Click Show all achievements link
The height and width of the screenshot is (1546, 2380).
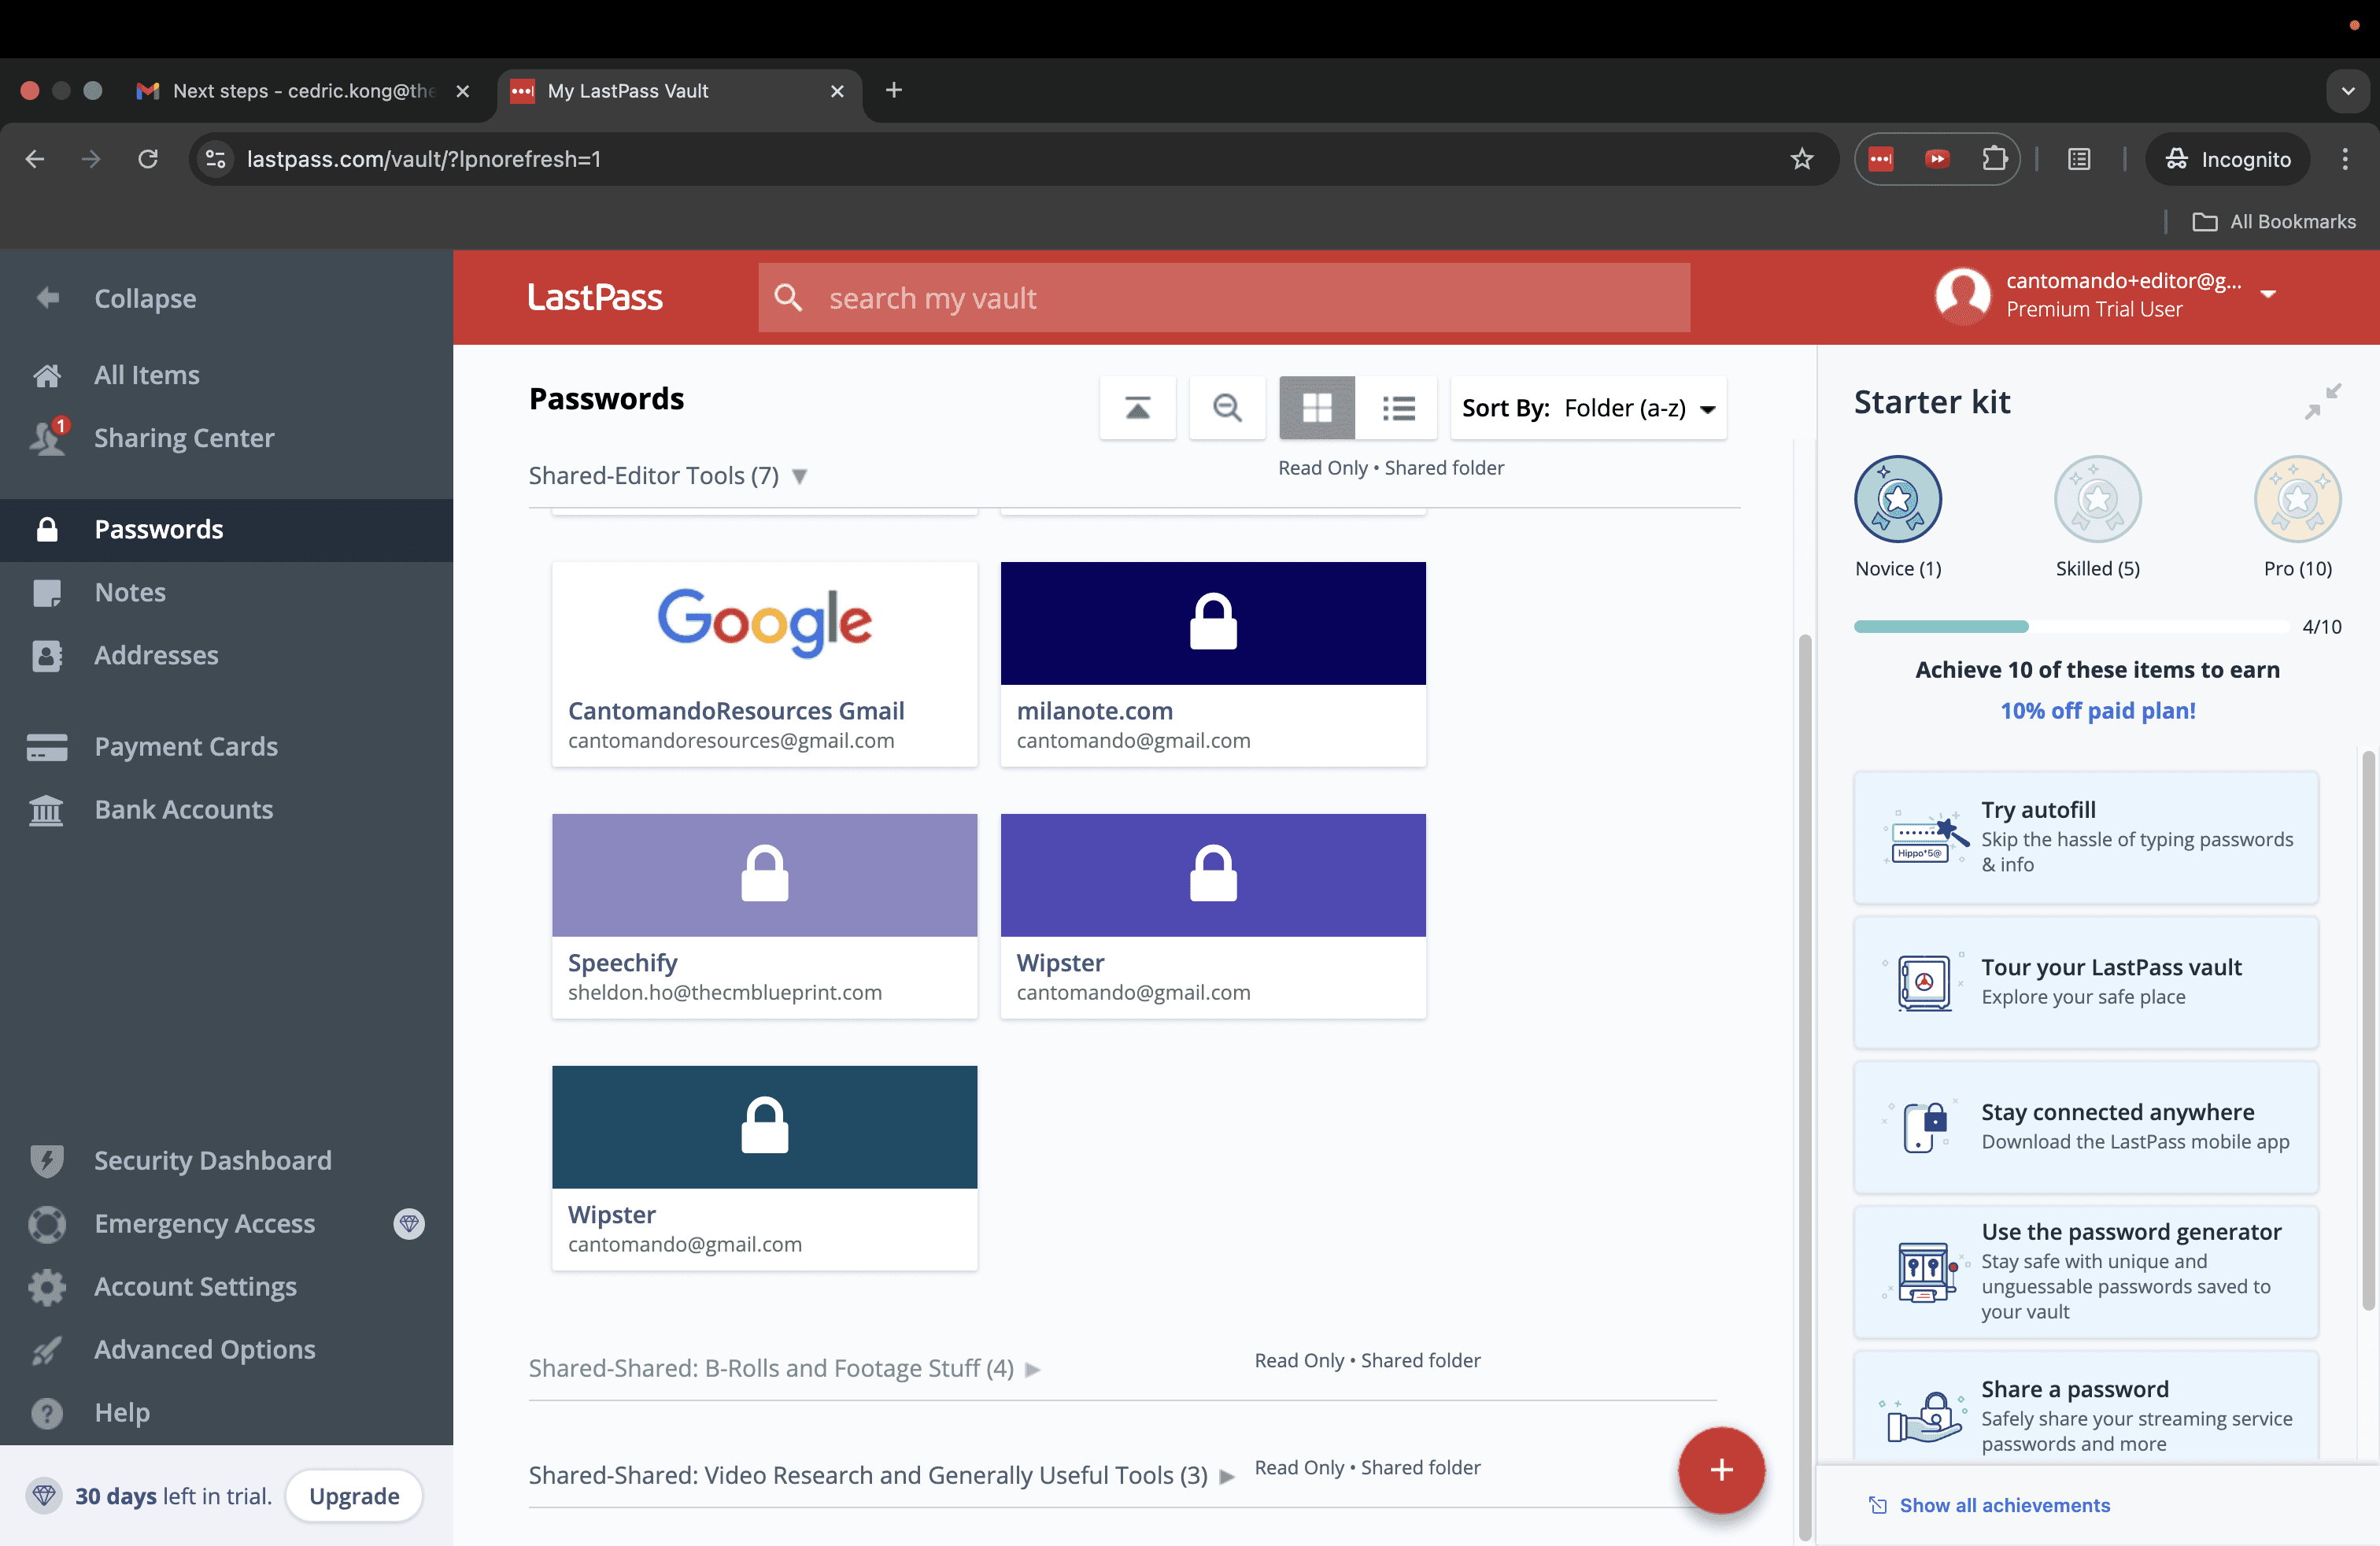(x=2004, y=1505)
